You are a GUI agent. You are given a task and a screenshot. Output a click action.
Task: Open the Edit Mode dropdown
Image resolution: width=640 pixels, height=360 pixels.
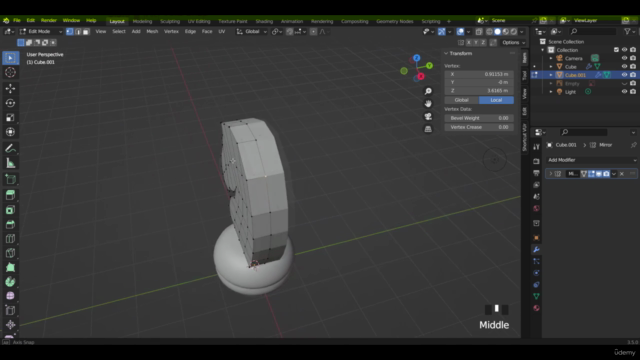tap(41, 31)
